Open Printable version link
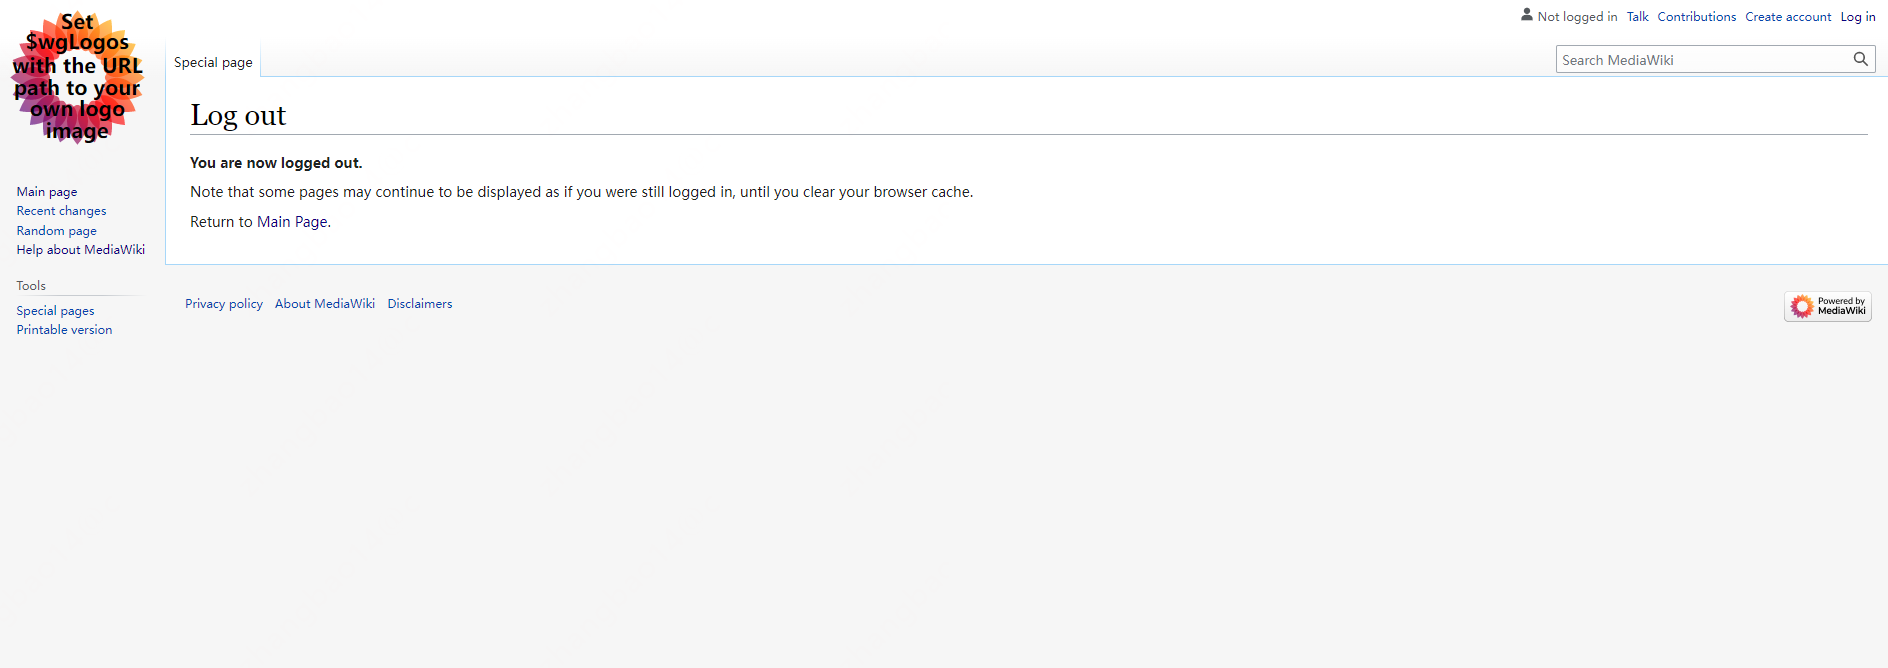Screen dimensions: 1888x668 [x=64, y=330]
